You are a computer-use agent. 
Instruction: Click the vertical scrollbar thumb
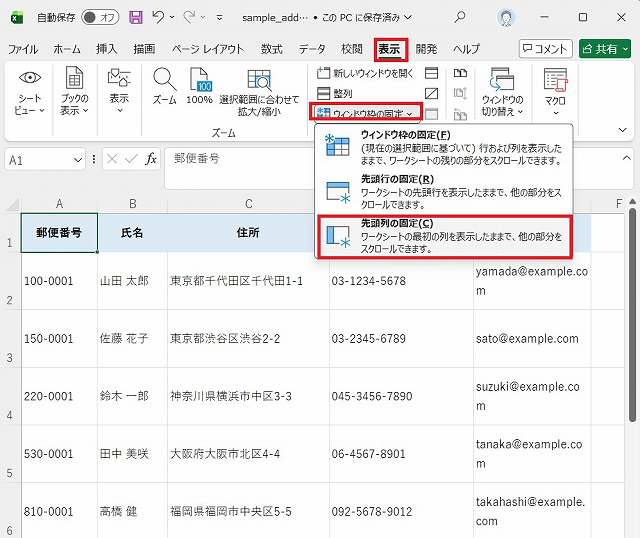[632, 315]
